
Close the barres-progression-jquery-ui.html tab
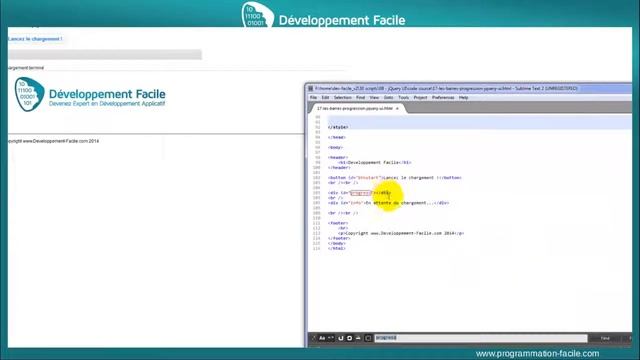[x=397, y=109]
